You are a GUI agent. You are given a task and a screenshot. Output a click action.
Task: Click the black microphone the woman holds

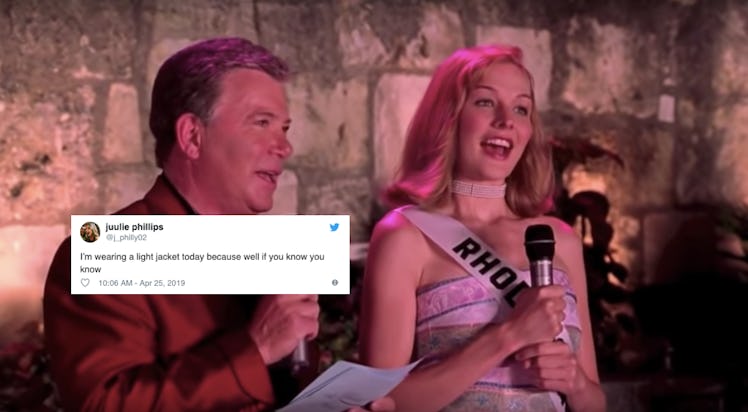540,258
